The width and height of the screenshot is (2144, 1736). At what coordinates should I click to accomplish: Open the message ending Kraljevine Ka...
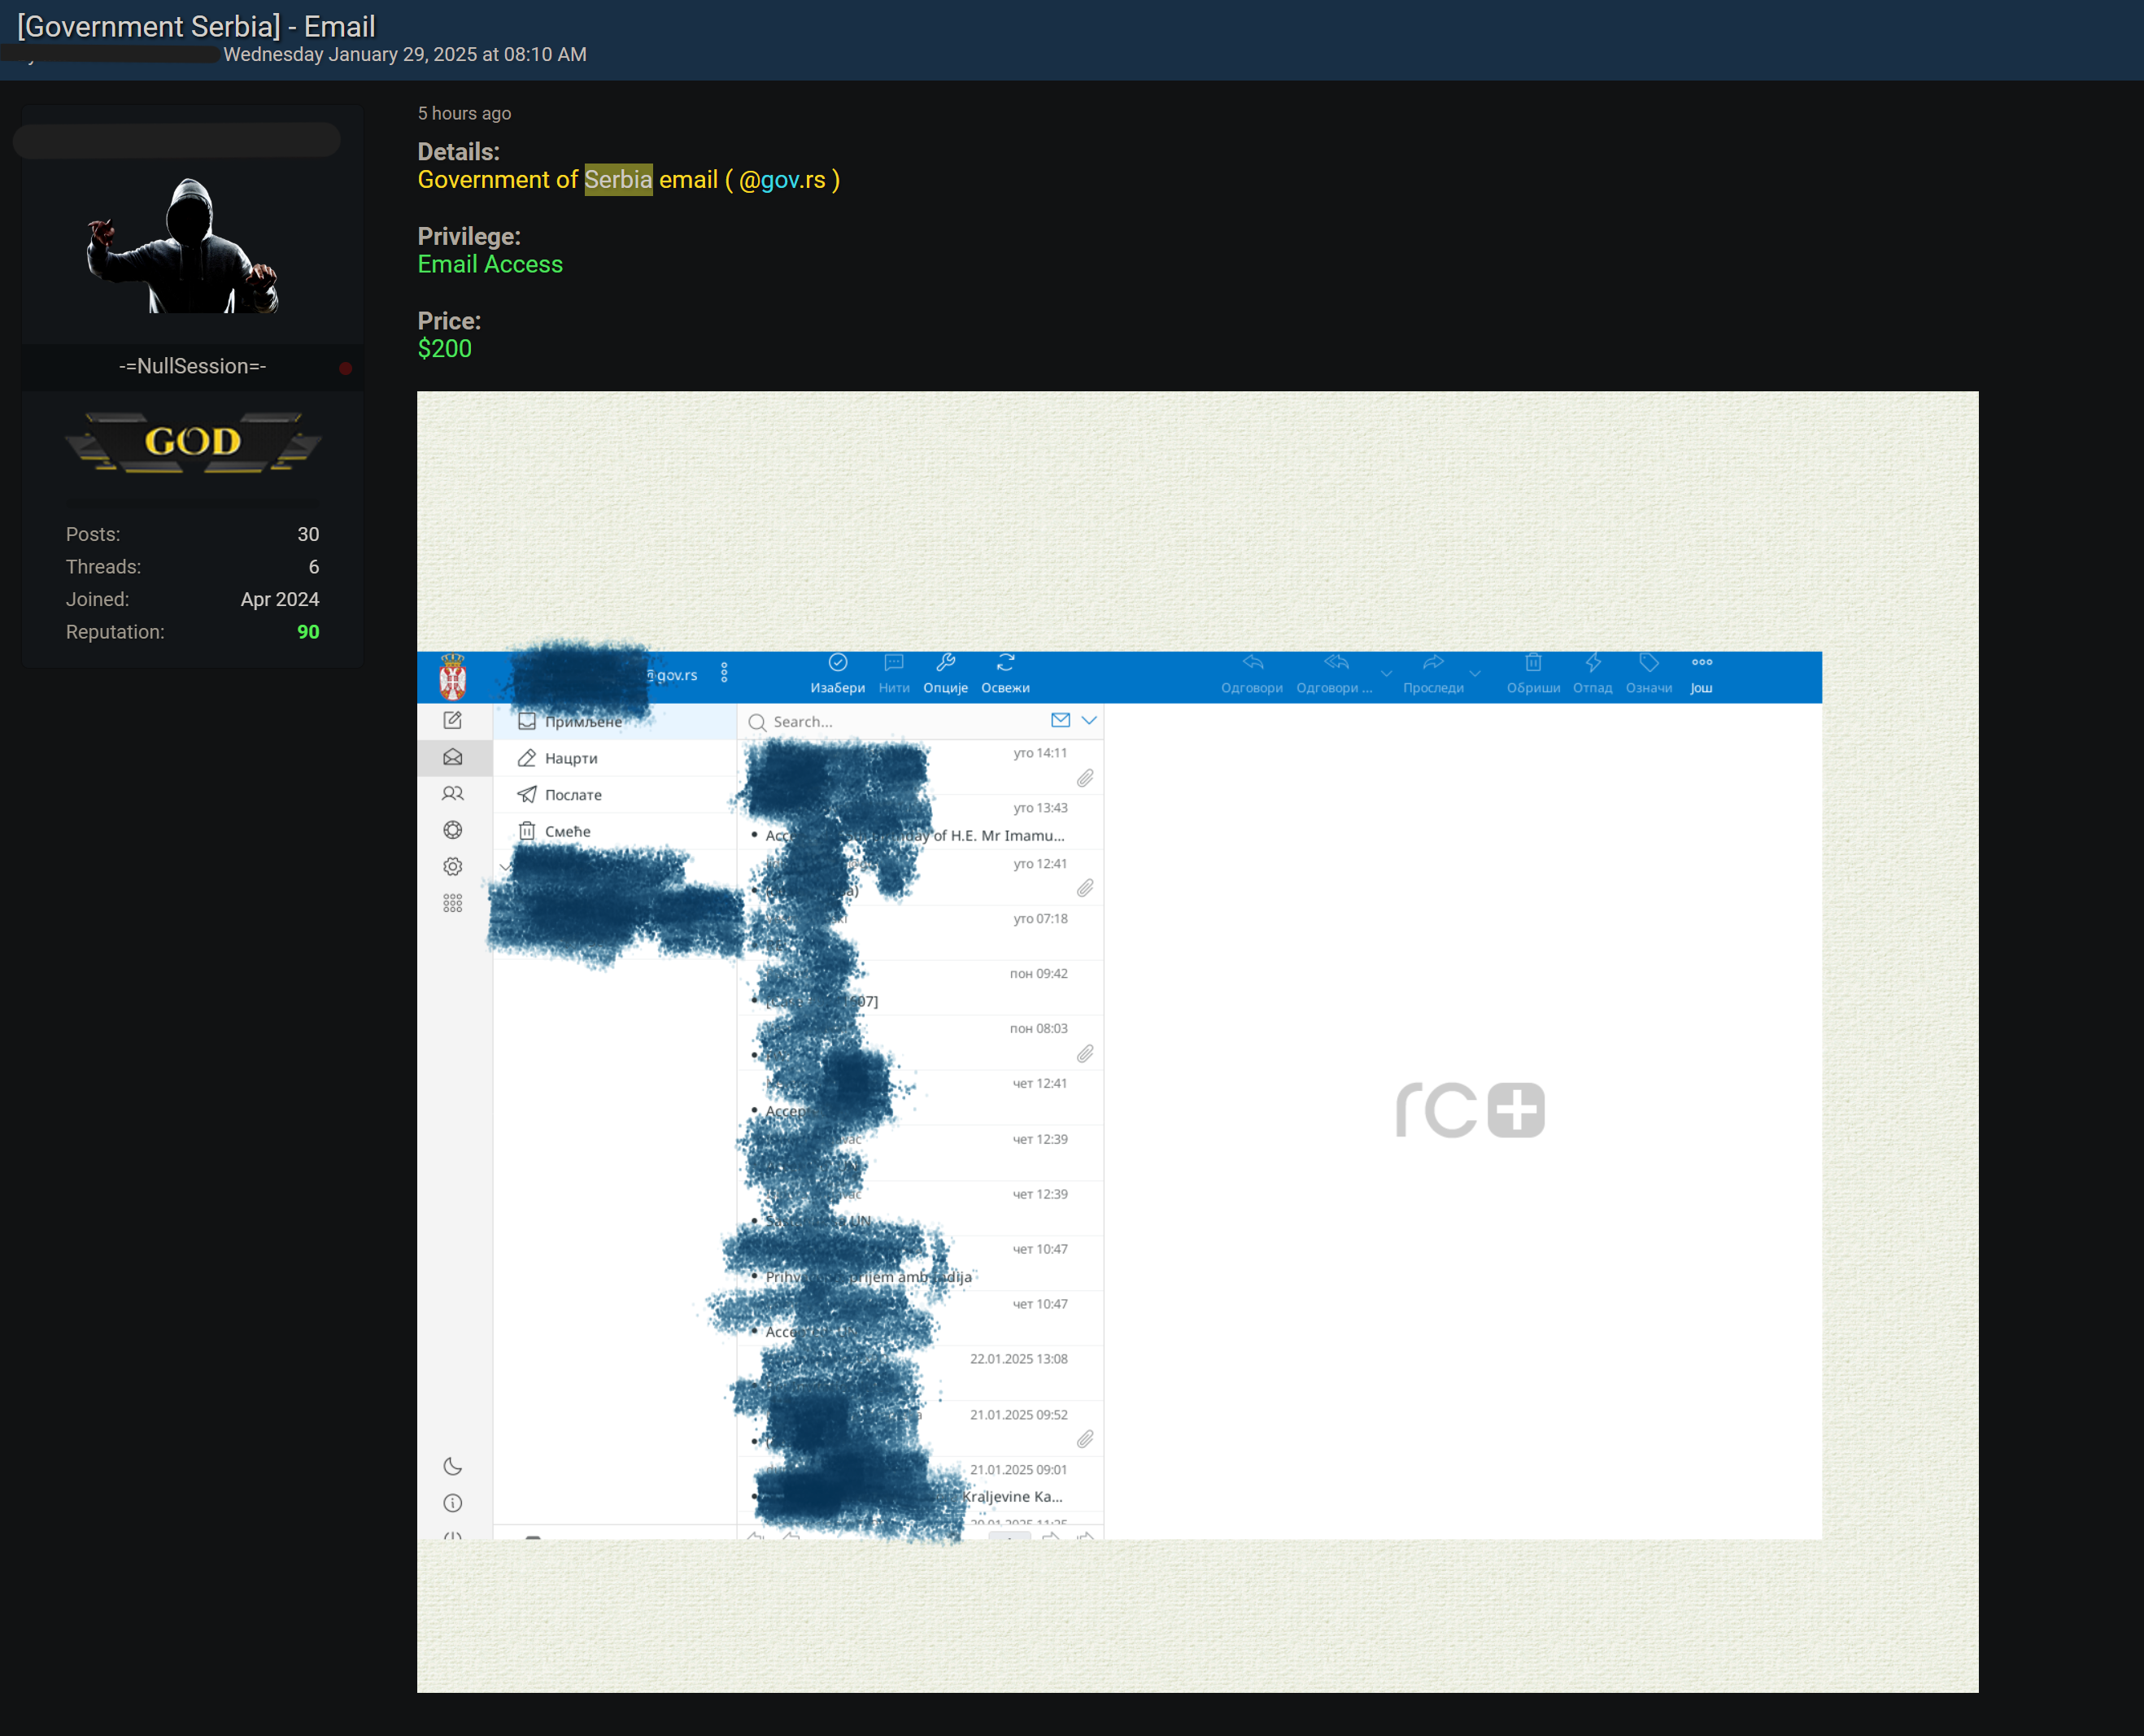pos(920,1484)
